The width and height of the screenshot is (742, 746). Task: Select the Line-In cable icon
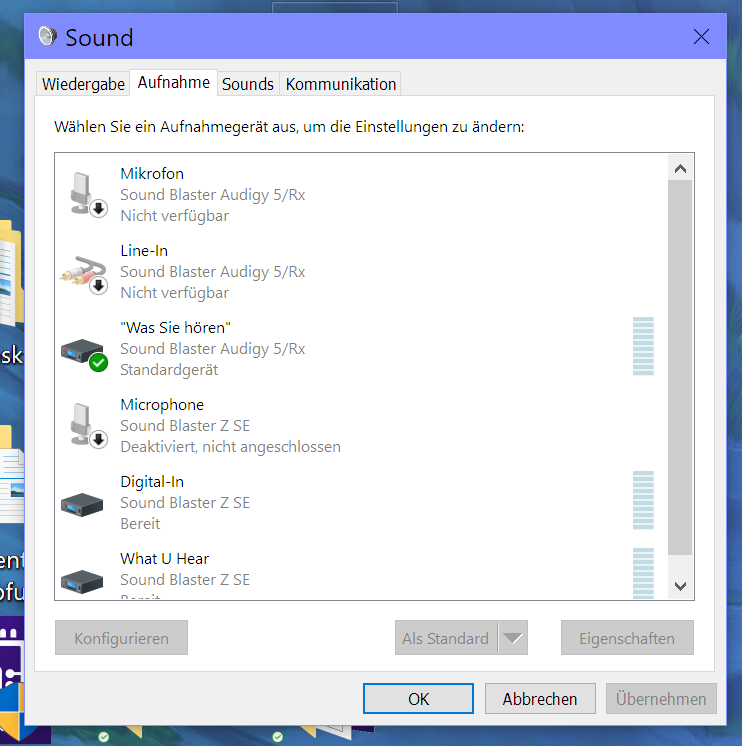[x=84, y=275]
